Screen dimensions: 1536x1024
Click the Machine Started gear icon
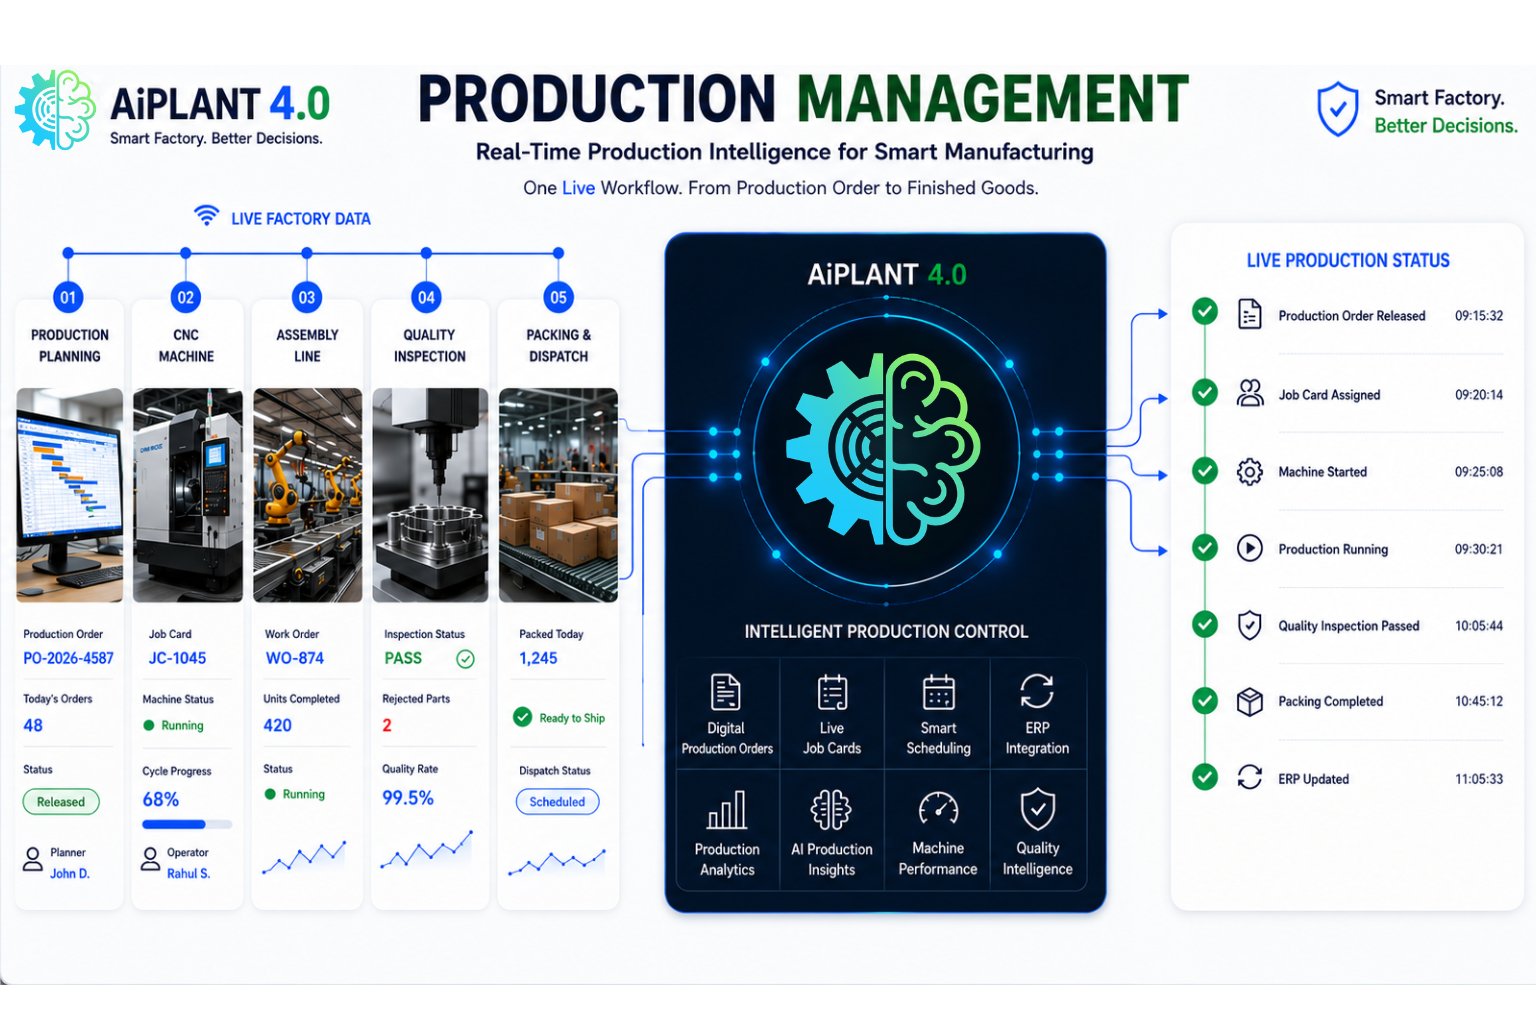(1250, 471)
